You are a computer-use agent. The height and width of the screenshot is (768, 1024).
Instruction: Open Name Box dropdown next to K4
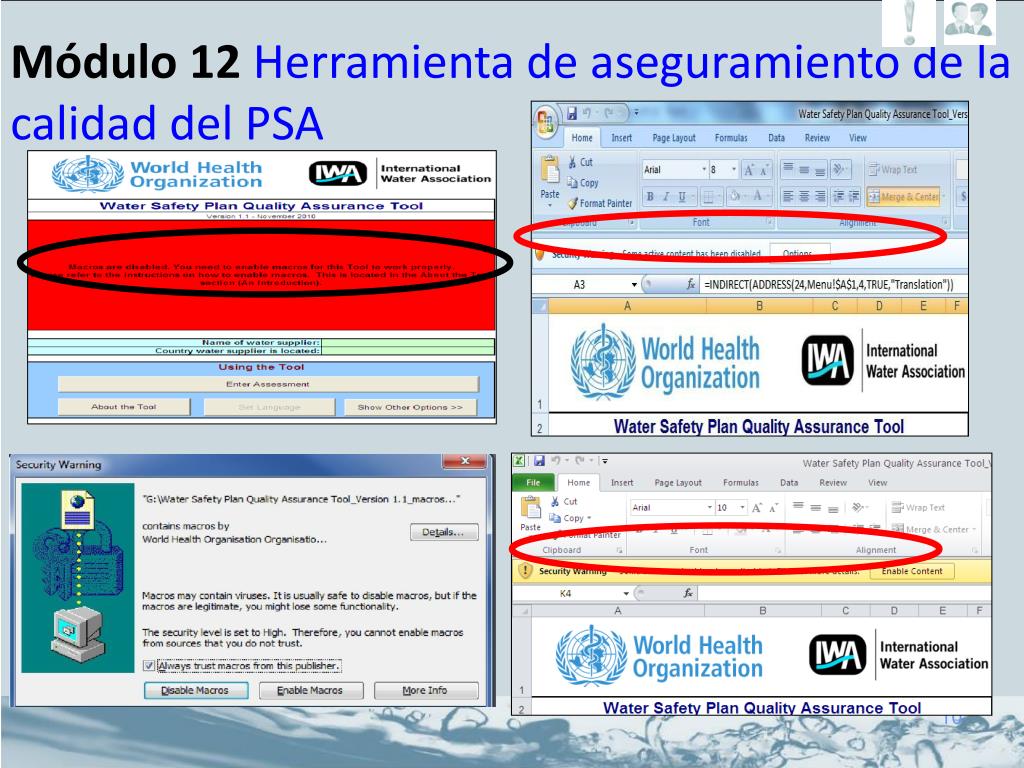[626, 594]
